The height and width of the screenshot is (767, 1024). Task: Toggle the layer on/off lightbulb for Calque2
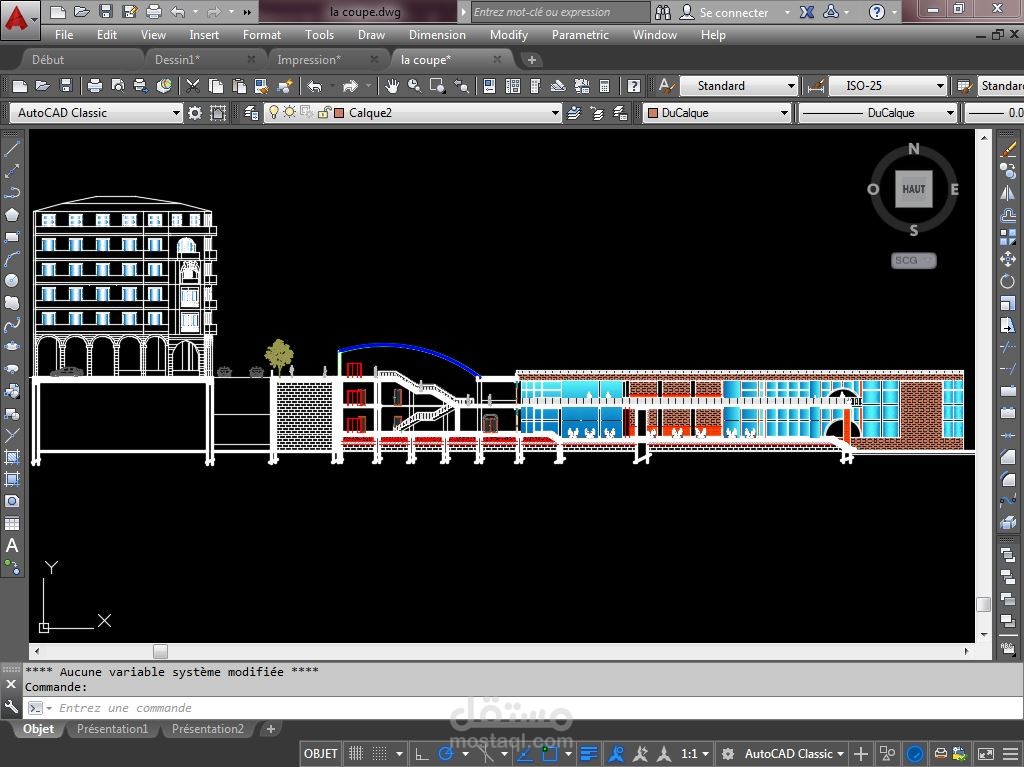pos(273,113)
